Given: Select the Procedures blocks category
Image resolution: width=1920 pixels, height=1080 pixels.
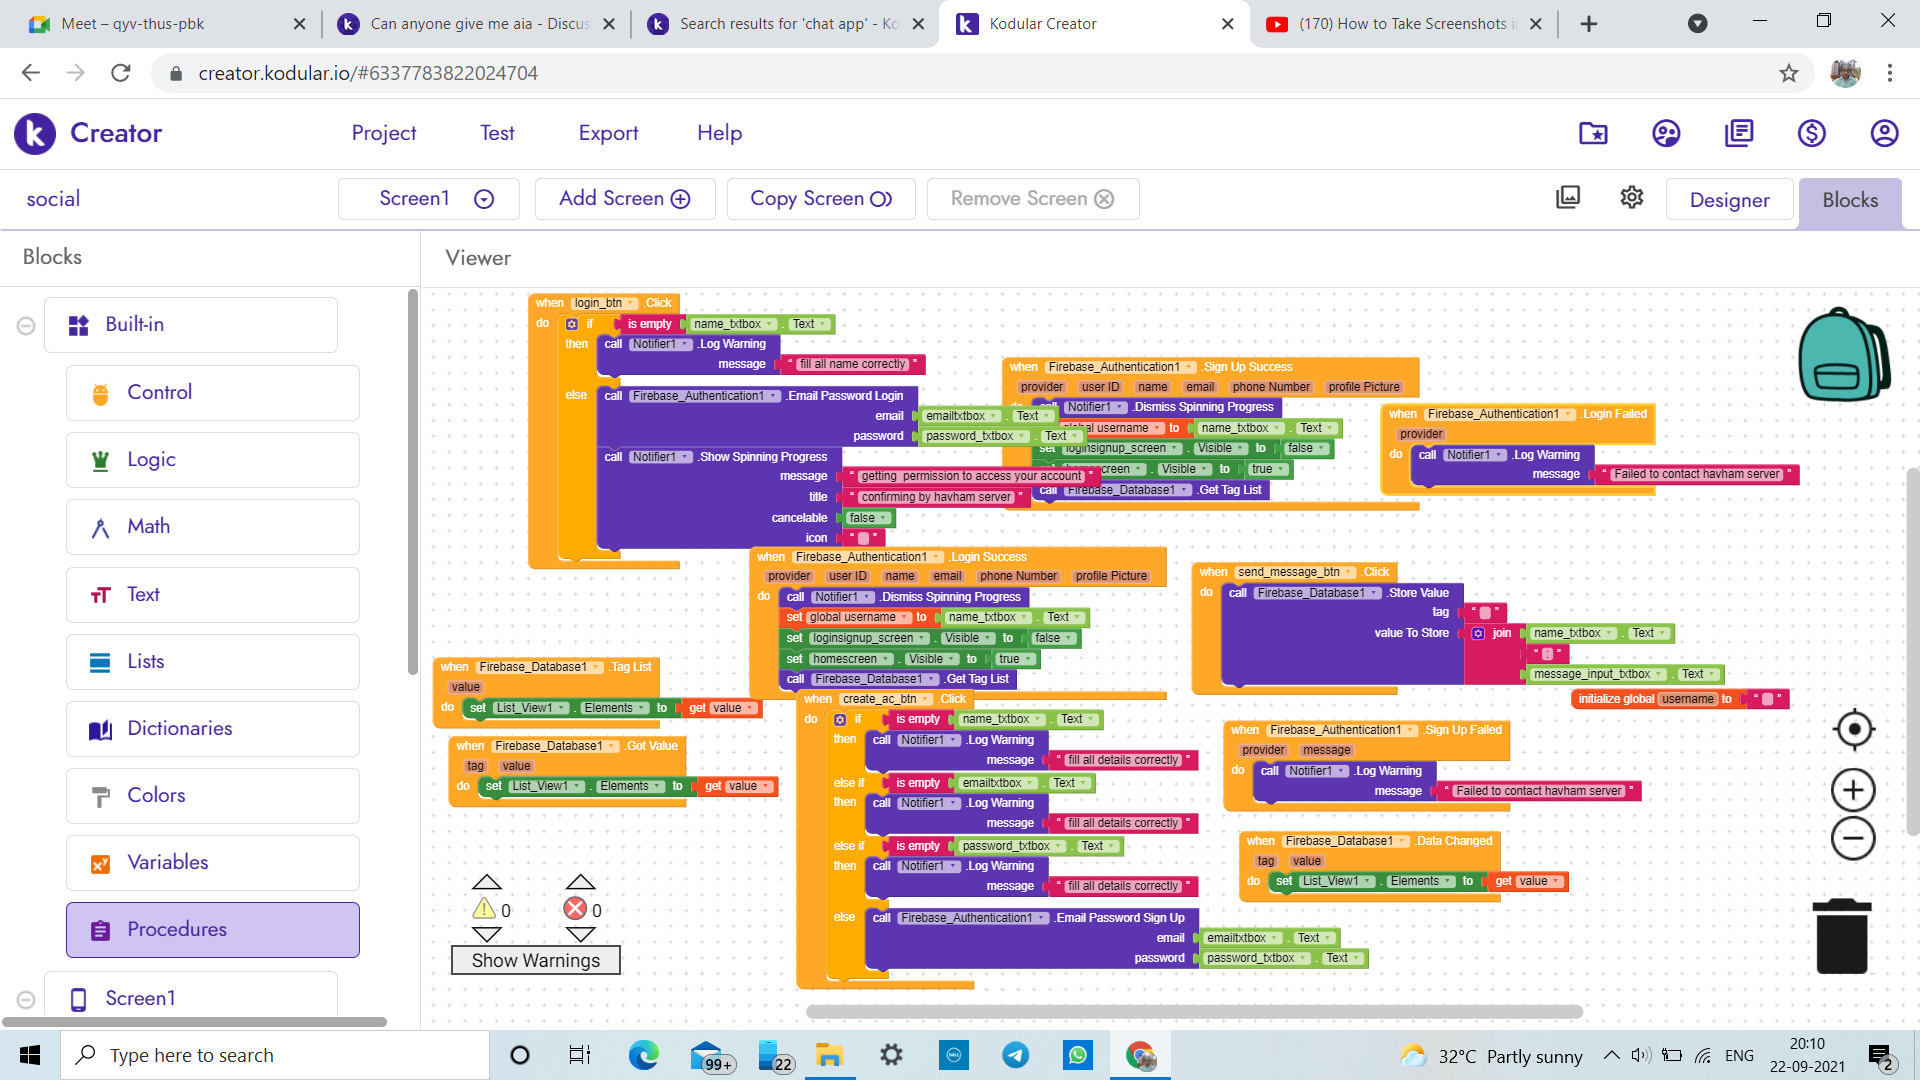Looking at the screenshot, I should [x=213, y=930].
